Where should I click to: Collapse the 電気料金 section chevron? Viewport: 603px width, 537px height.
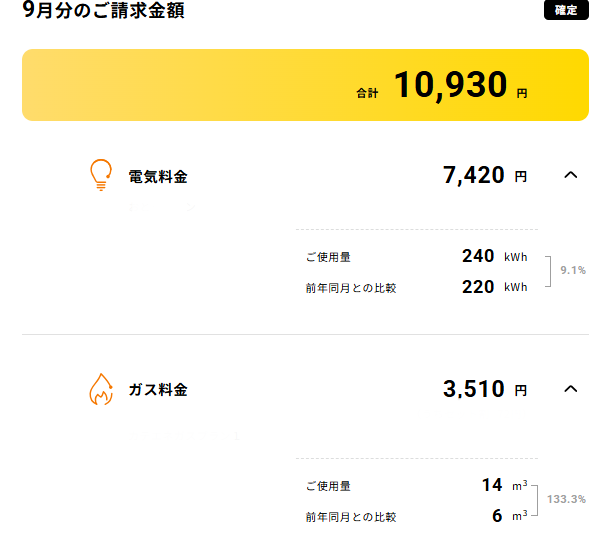(571, 175)
